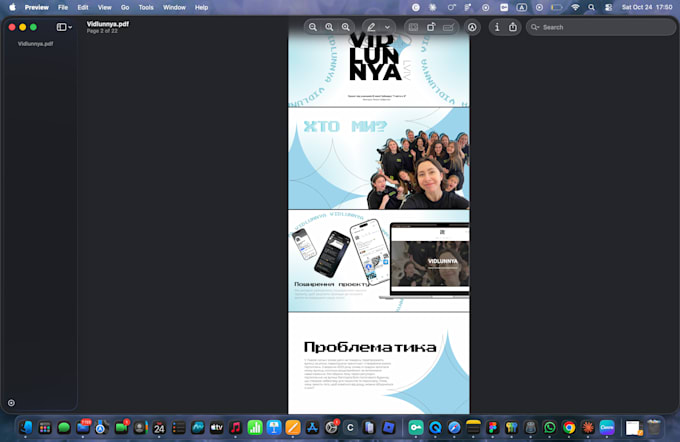Open Wi-Fi status in the menu bar
This screenshot has width=680, height=442.
575,7
